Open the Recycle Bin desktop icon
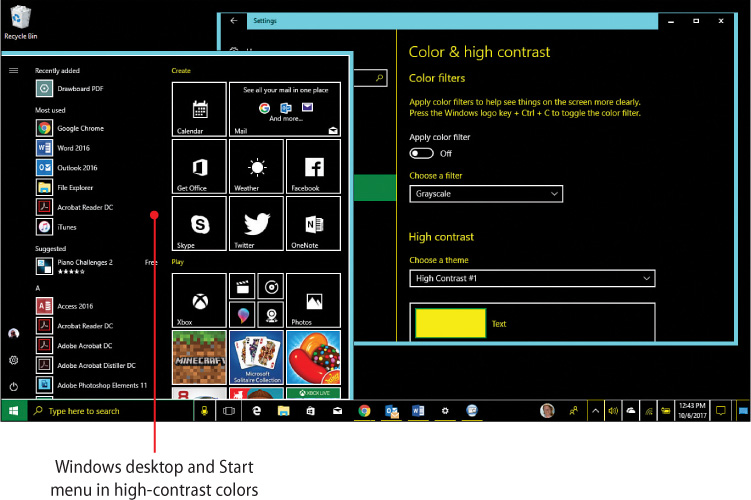Image resolution: width=751 pixels, height=500 pixels. point(20,23)
